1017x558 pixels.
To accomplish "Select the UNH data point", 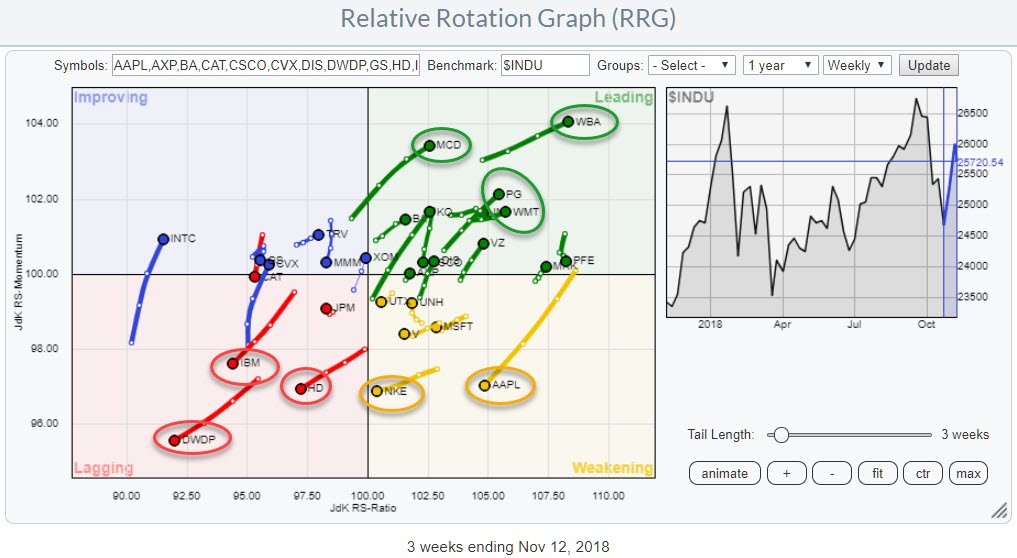I will (412, 303).
